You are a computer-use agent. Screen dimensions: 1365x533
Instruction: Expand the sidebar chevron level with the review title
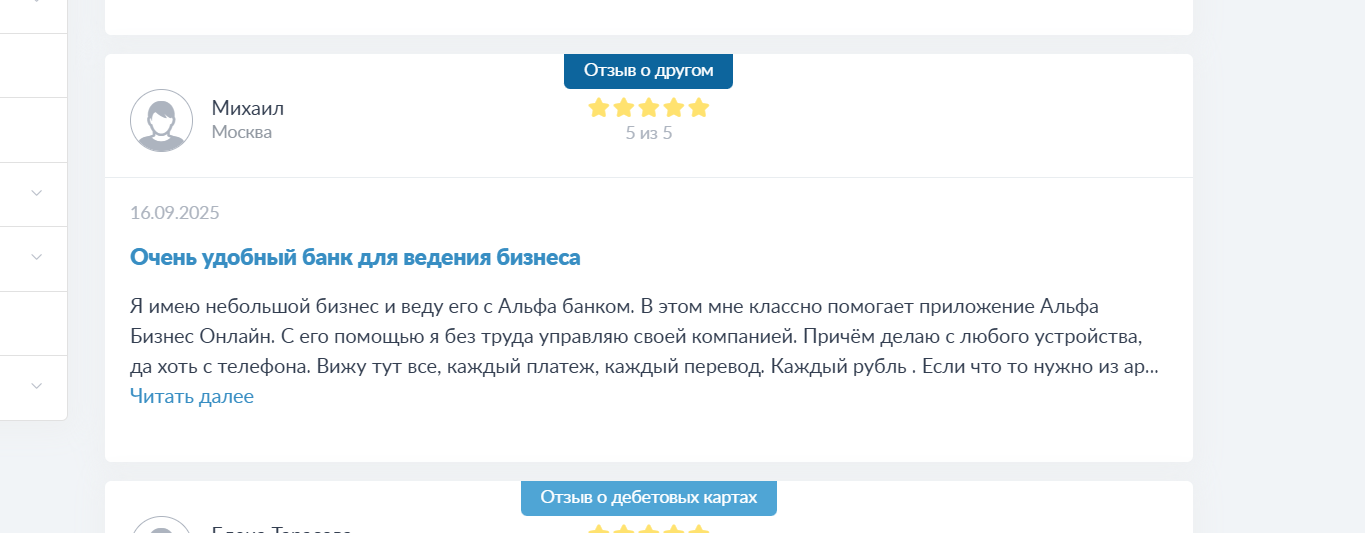click(x=37, y=257)
